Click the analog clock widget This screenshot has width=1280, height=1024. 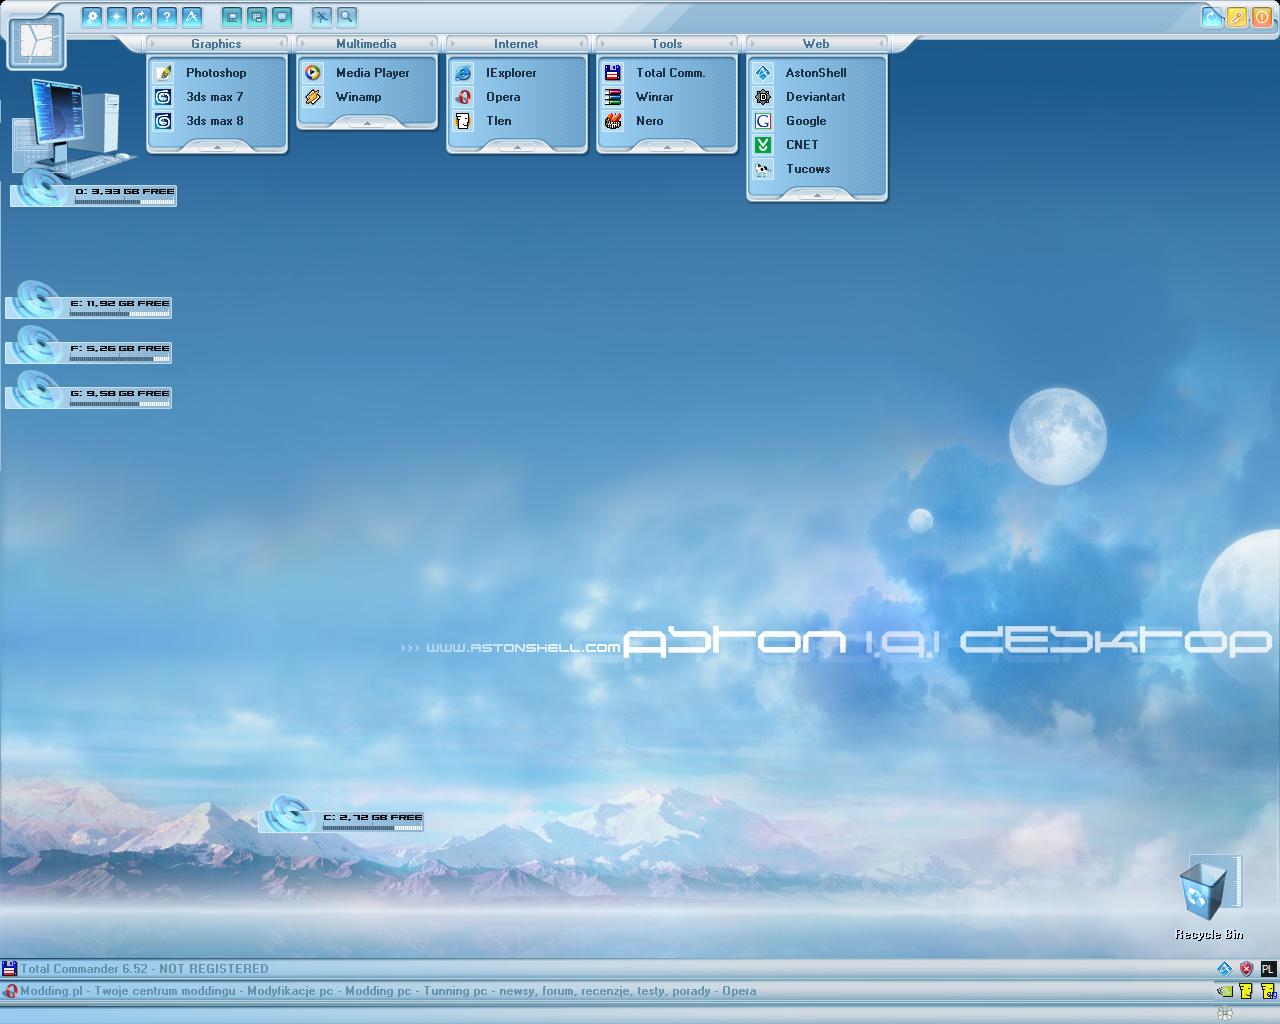37,42
